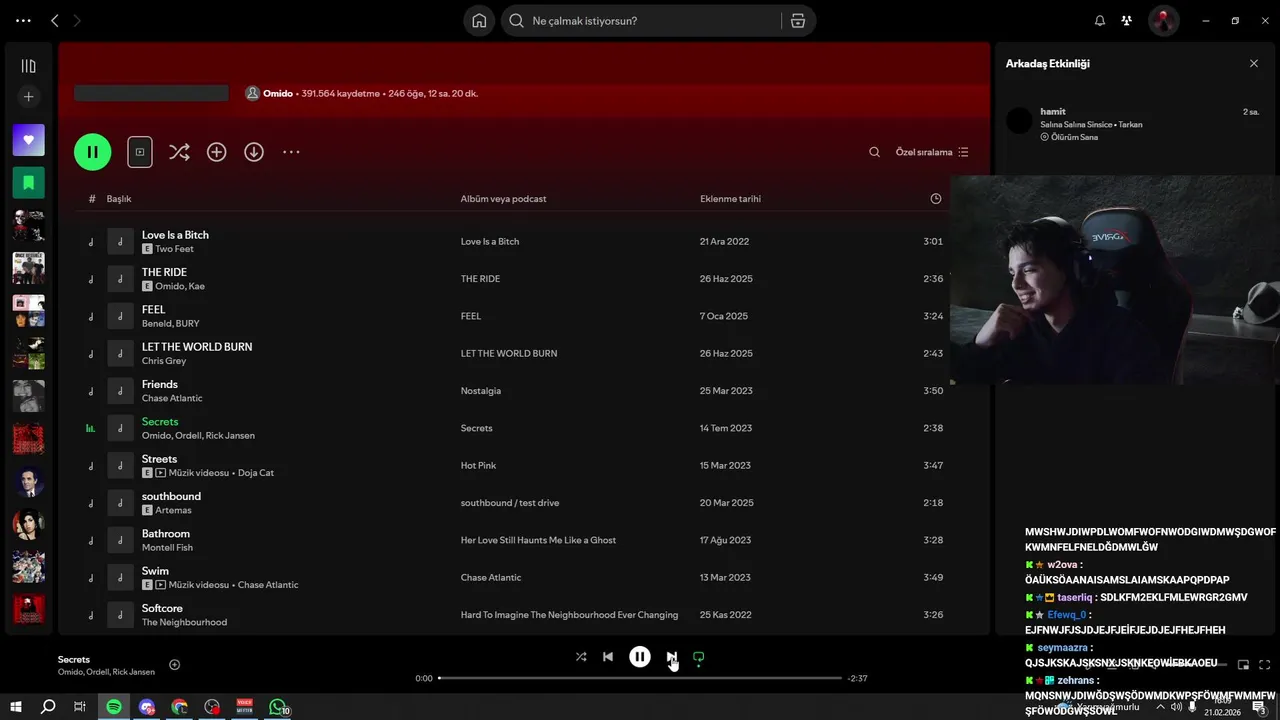Open Your Episodes green bookmark tile
1280x720 pixels.
[x=28, y=183]
